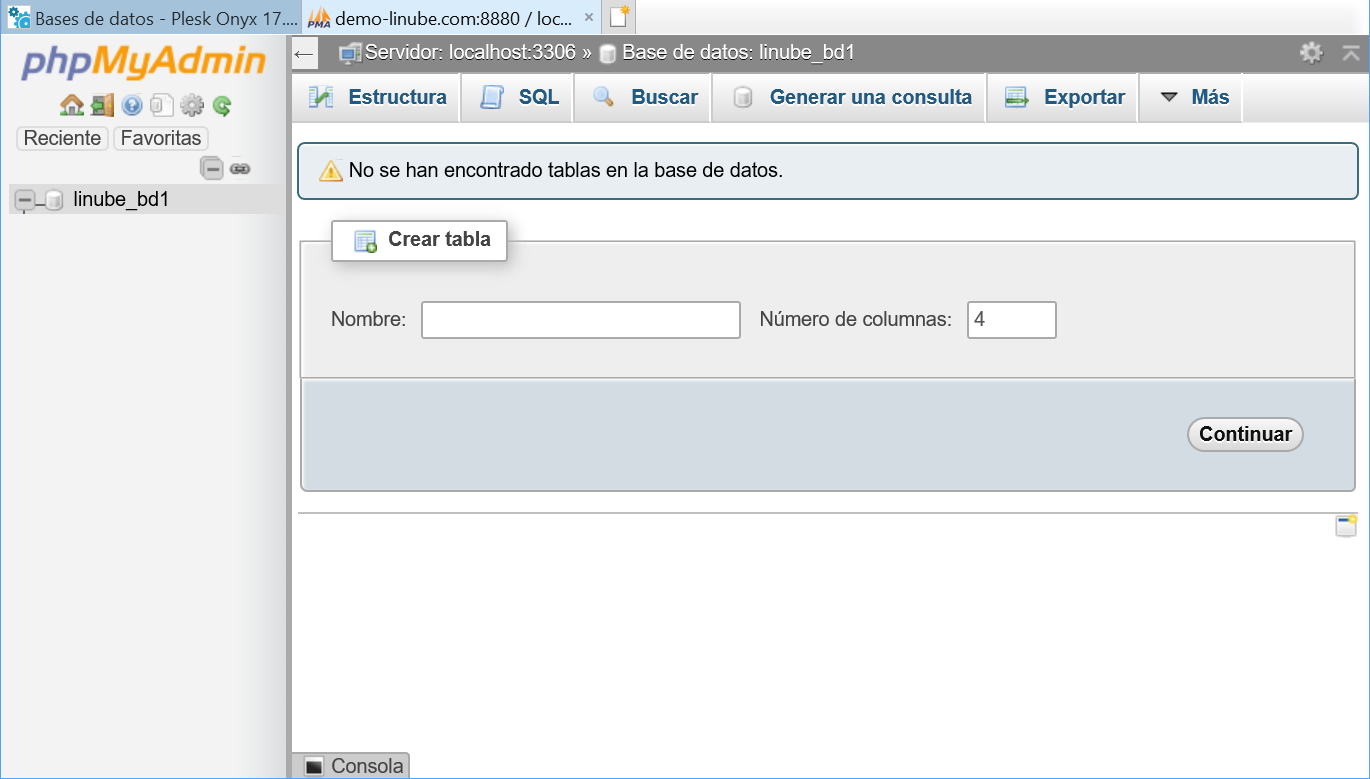Reload the navigation panel with green arrow

222,105
